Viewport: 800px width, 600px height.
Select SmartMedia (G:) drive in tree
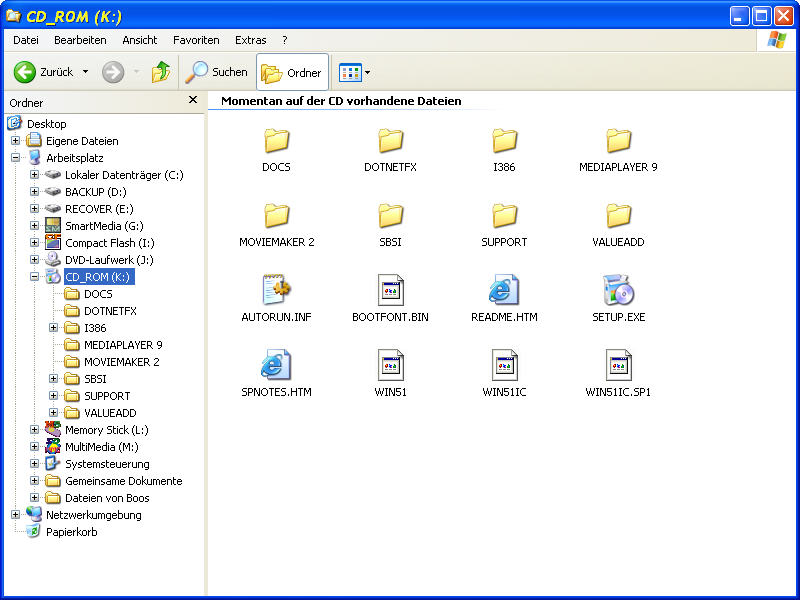click(x=104, y=226)
